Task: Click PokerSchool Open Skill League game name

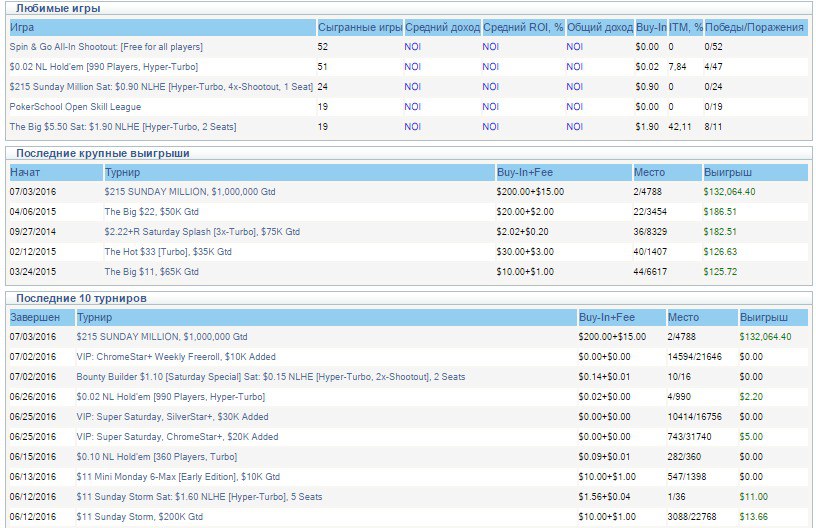Action: [75, 107]
